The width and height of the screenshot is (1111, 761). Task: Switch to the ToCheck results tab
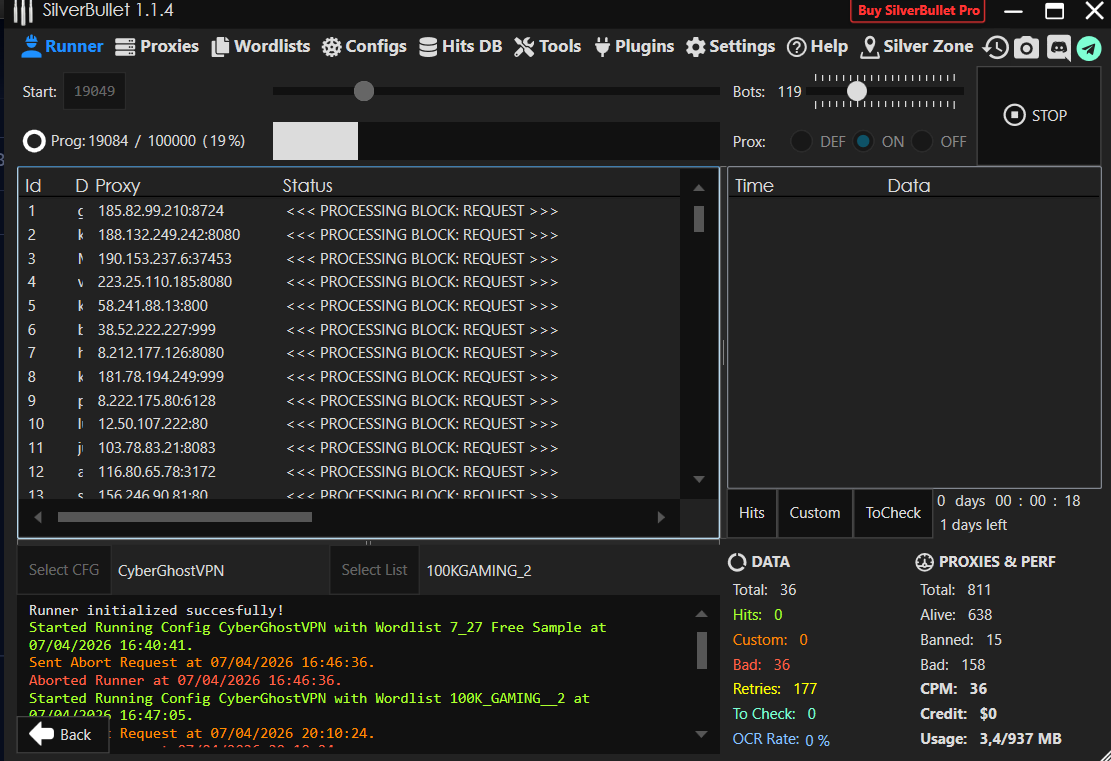point(893,513)
